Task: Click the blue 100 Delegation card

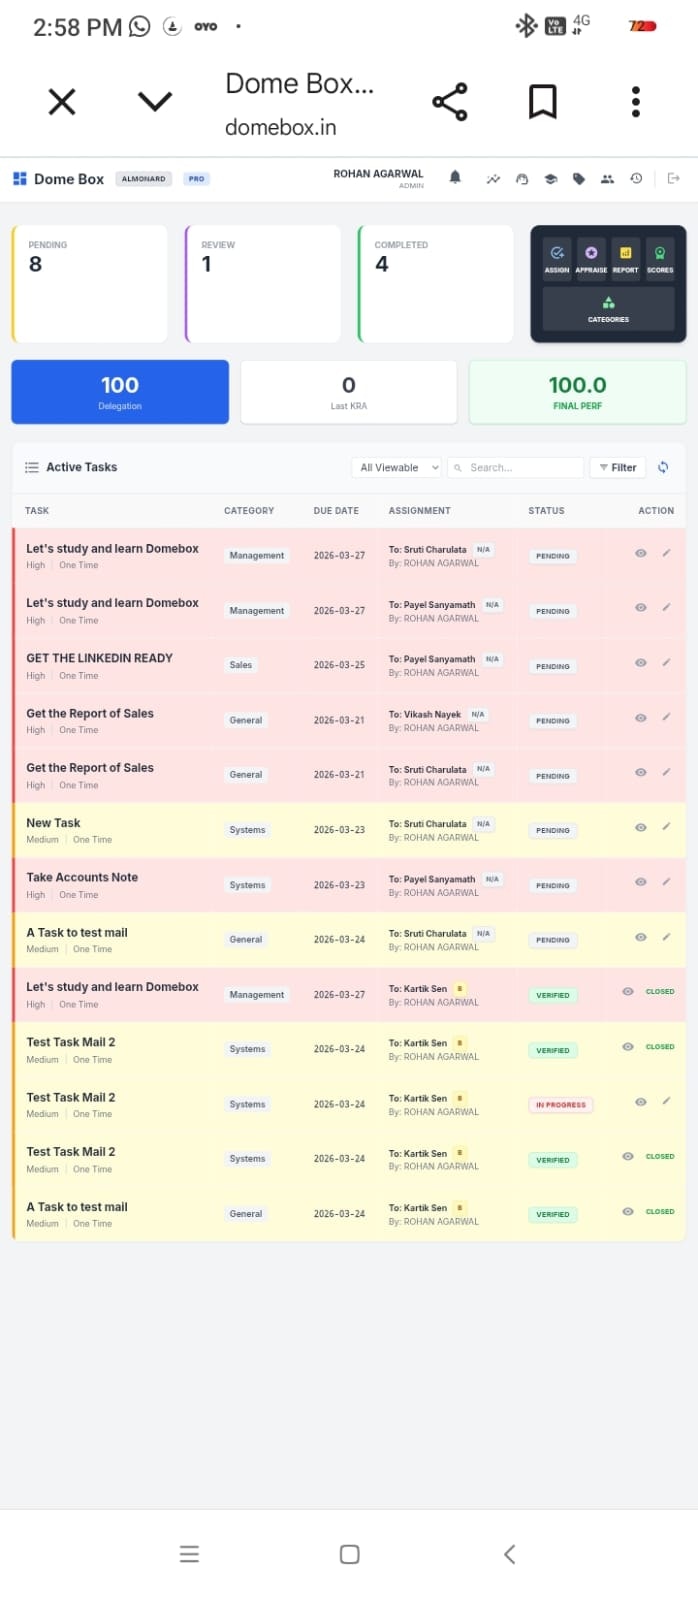Action: coord(120,392)
